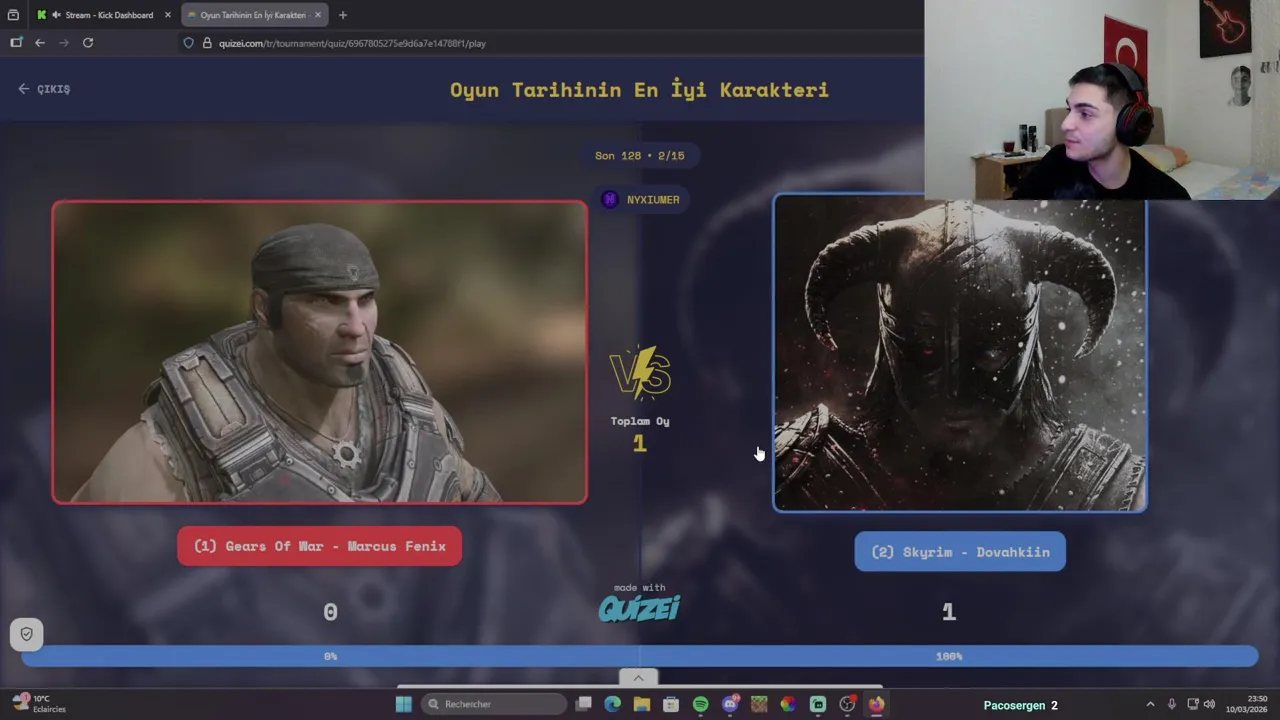Click the Son 128 • 2/16 round indicator
This screenshot has height=720, width=1280.
640,155
